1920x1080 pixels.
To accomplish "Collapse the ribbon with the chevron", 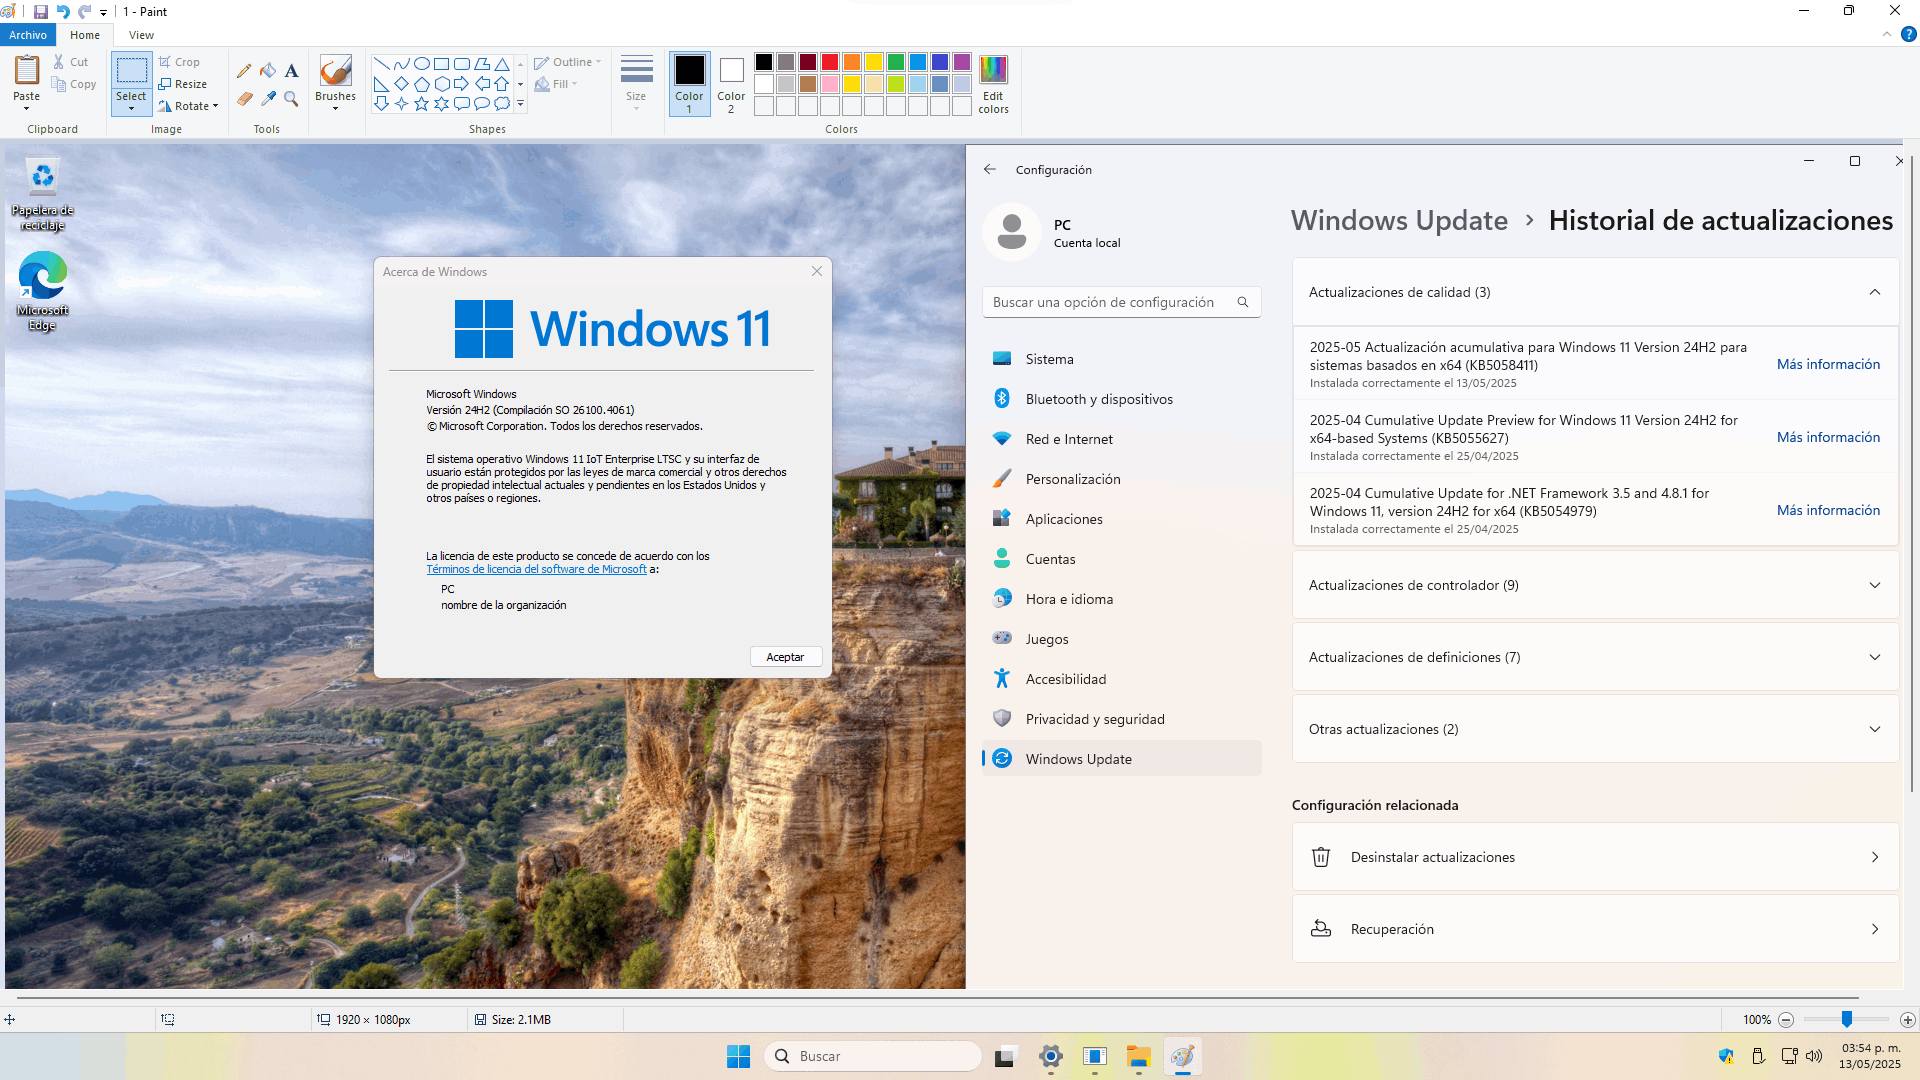I will pos(1887,34).
